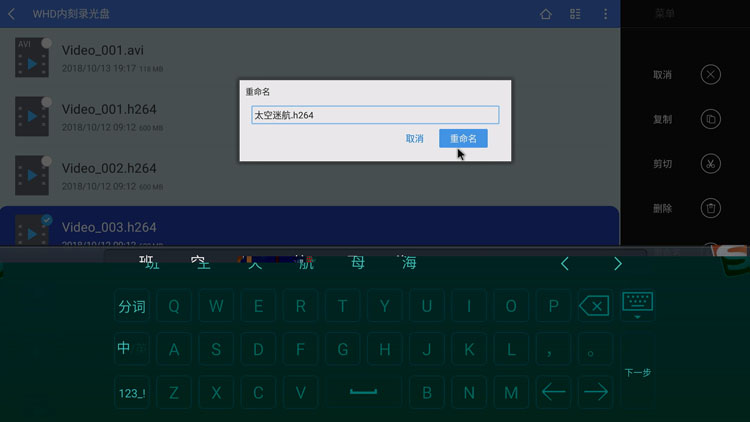Click the rename text input field
The width and height of the screenshot is (750, 422).
click(x=374, y=115)
